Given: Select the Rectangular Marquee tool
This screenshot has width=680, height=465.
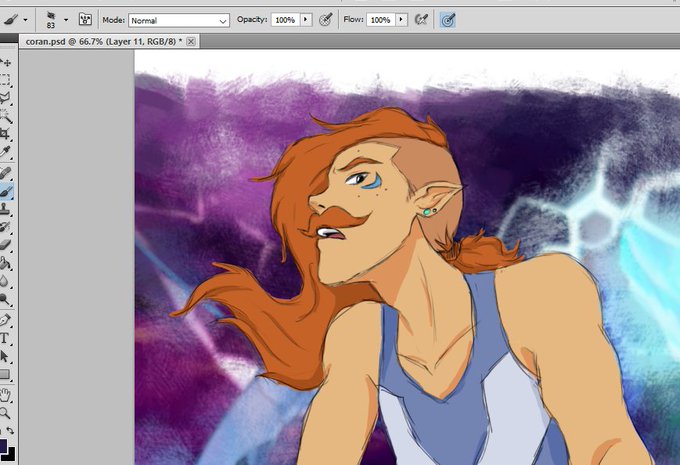Looking at the screenshot, I should tap(5, 80).
